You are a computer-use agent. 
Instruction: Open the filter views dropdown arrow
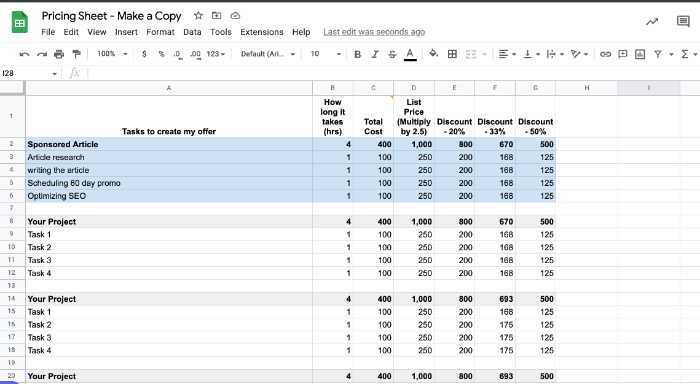coord(671,54)
